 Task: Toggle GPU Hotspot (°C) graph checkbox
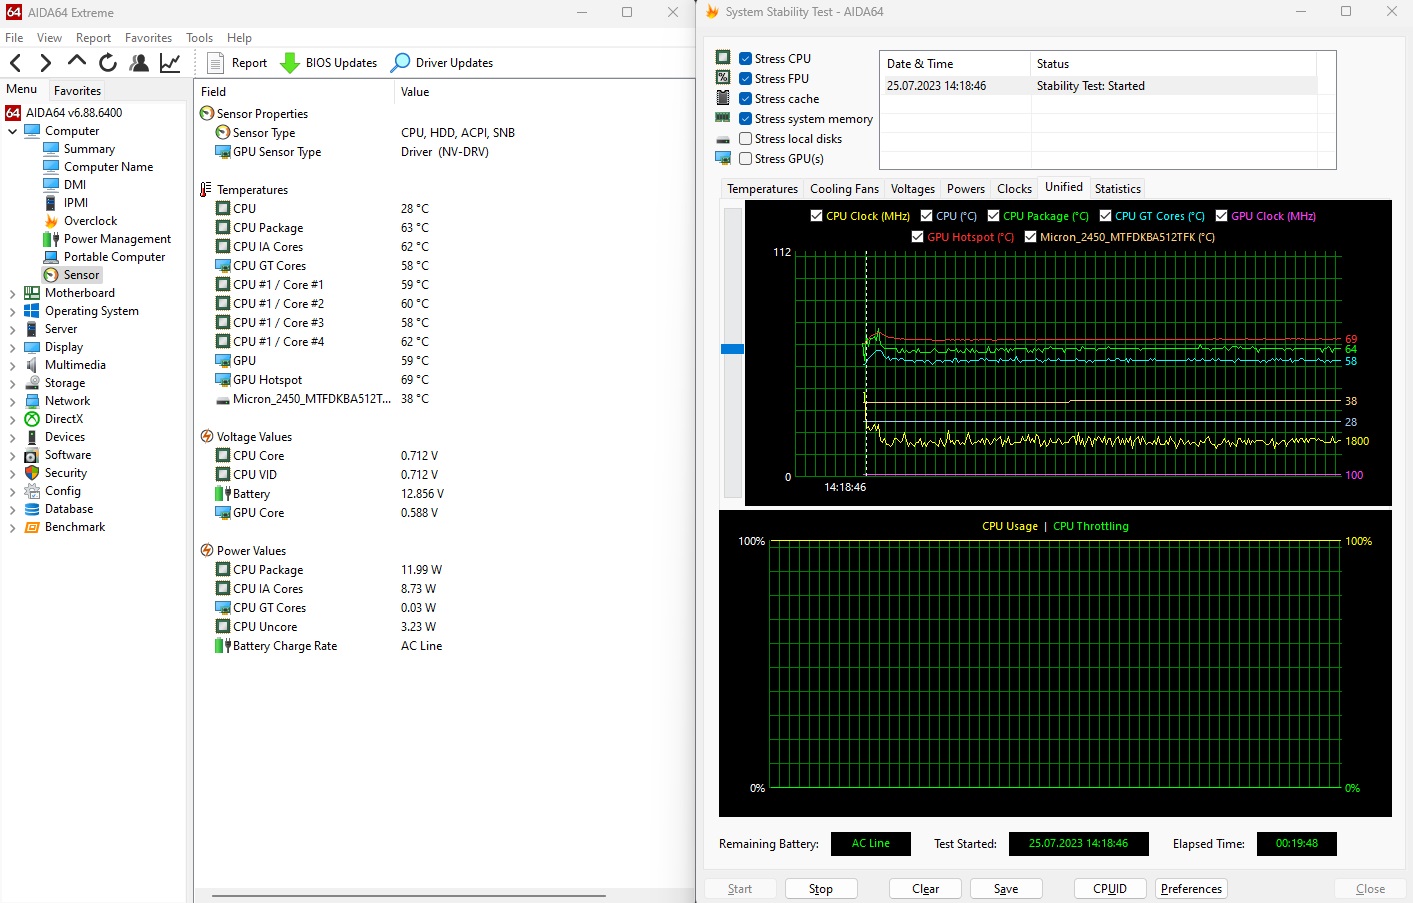(917, 237)
